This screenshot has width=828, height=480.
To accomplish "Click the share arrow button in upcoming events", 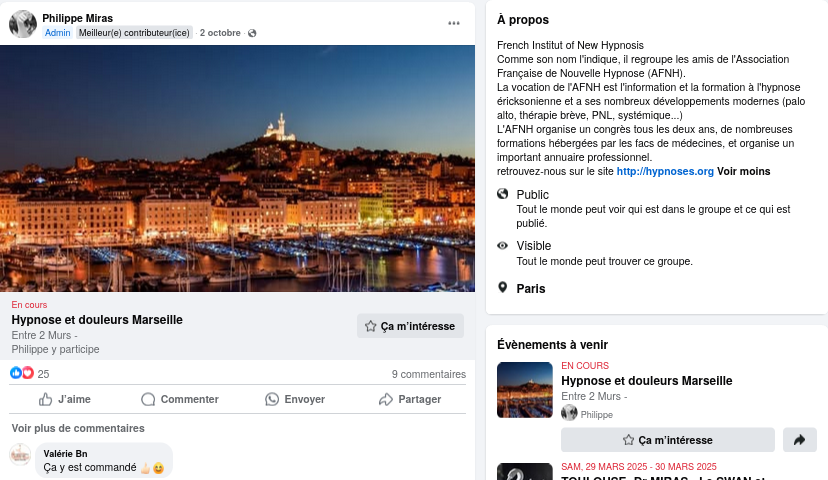I will point(800,440).
